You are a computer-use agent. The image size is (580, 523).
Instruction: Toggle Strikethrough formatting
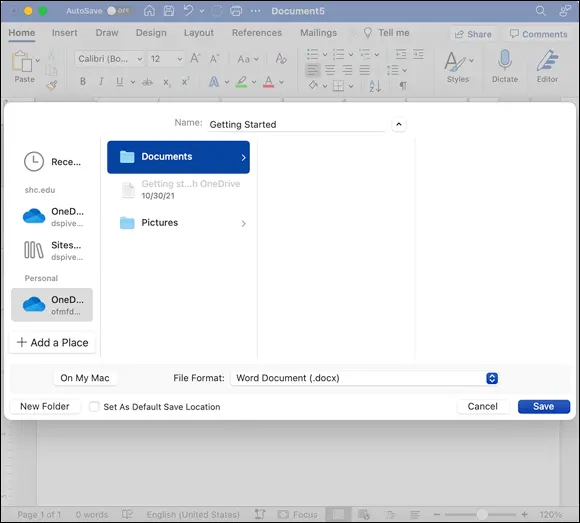click(x=147, y=82)
